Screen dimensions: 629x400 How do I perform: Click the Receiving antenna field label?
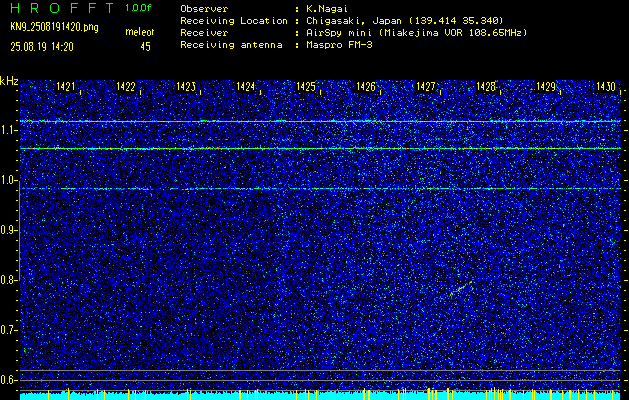pos(231,45)
